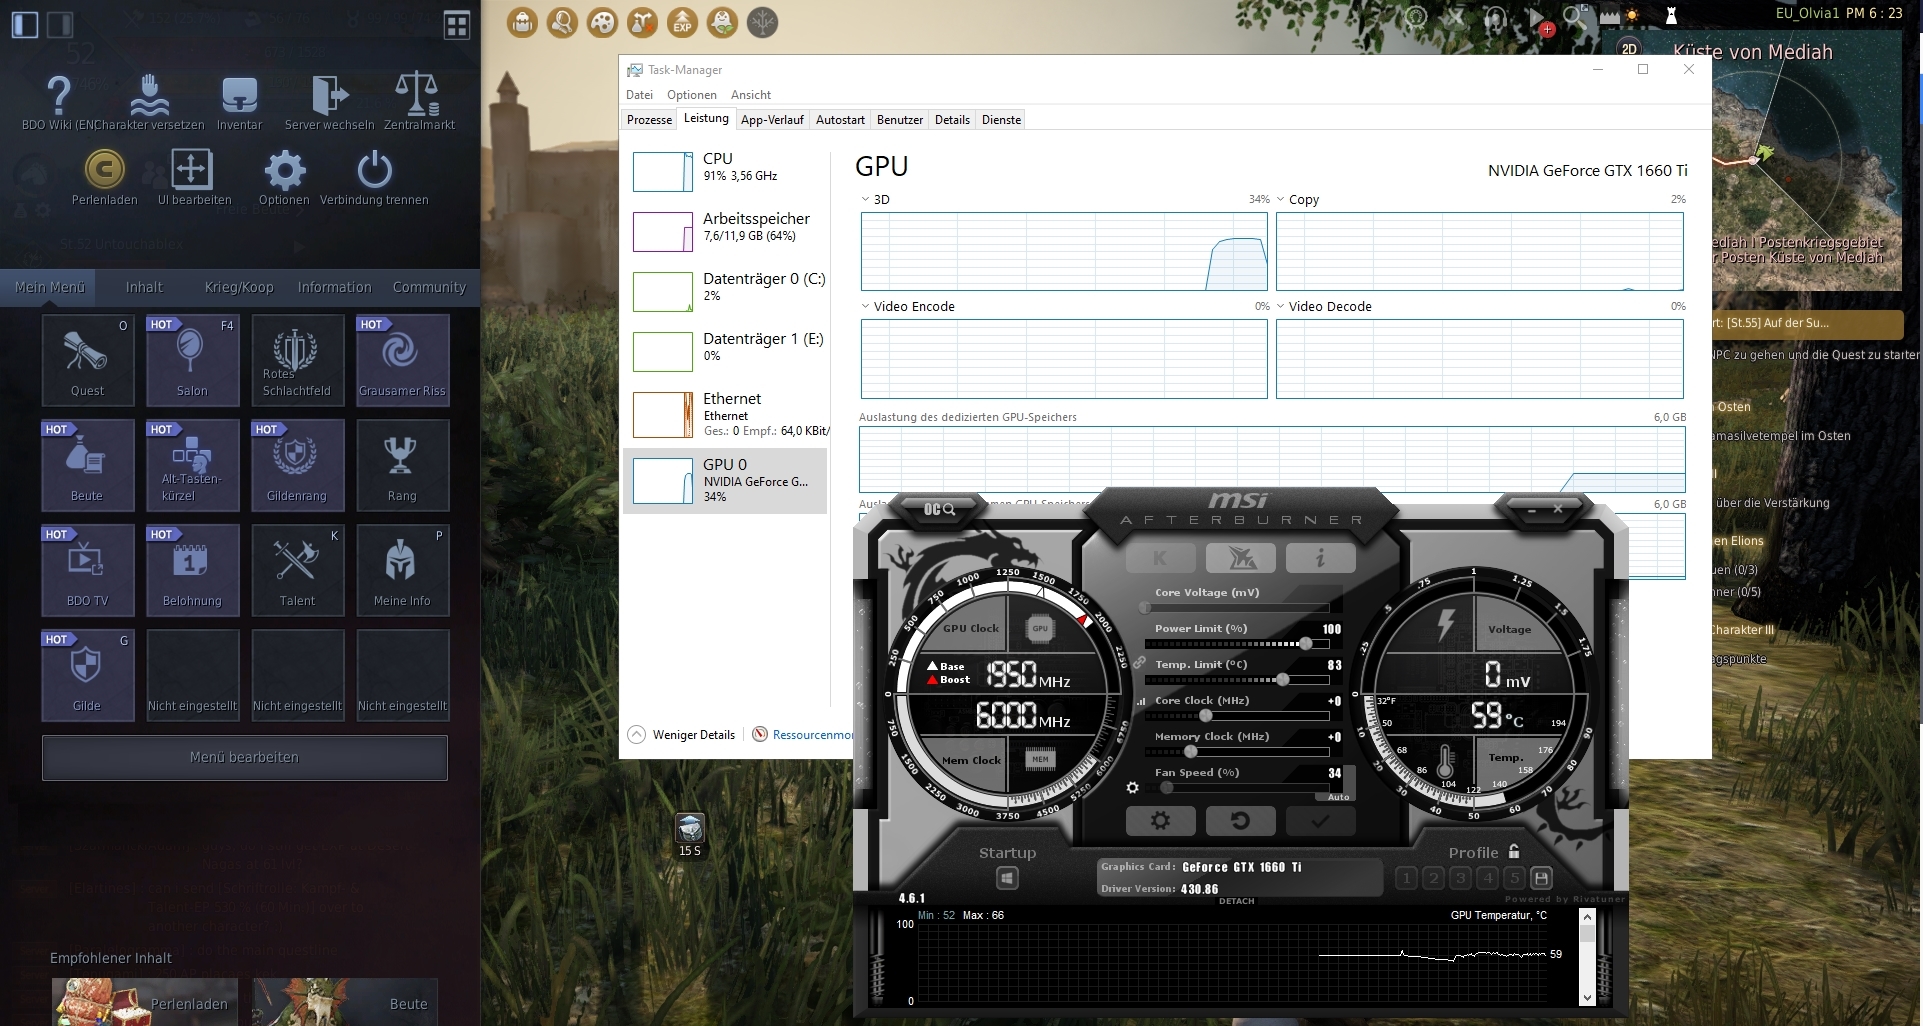
Task: Save profile with the floppy disk icon
Action: 1541,878
